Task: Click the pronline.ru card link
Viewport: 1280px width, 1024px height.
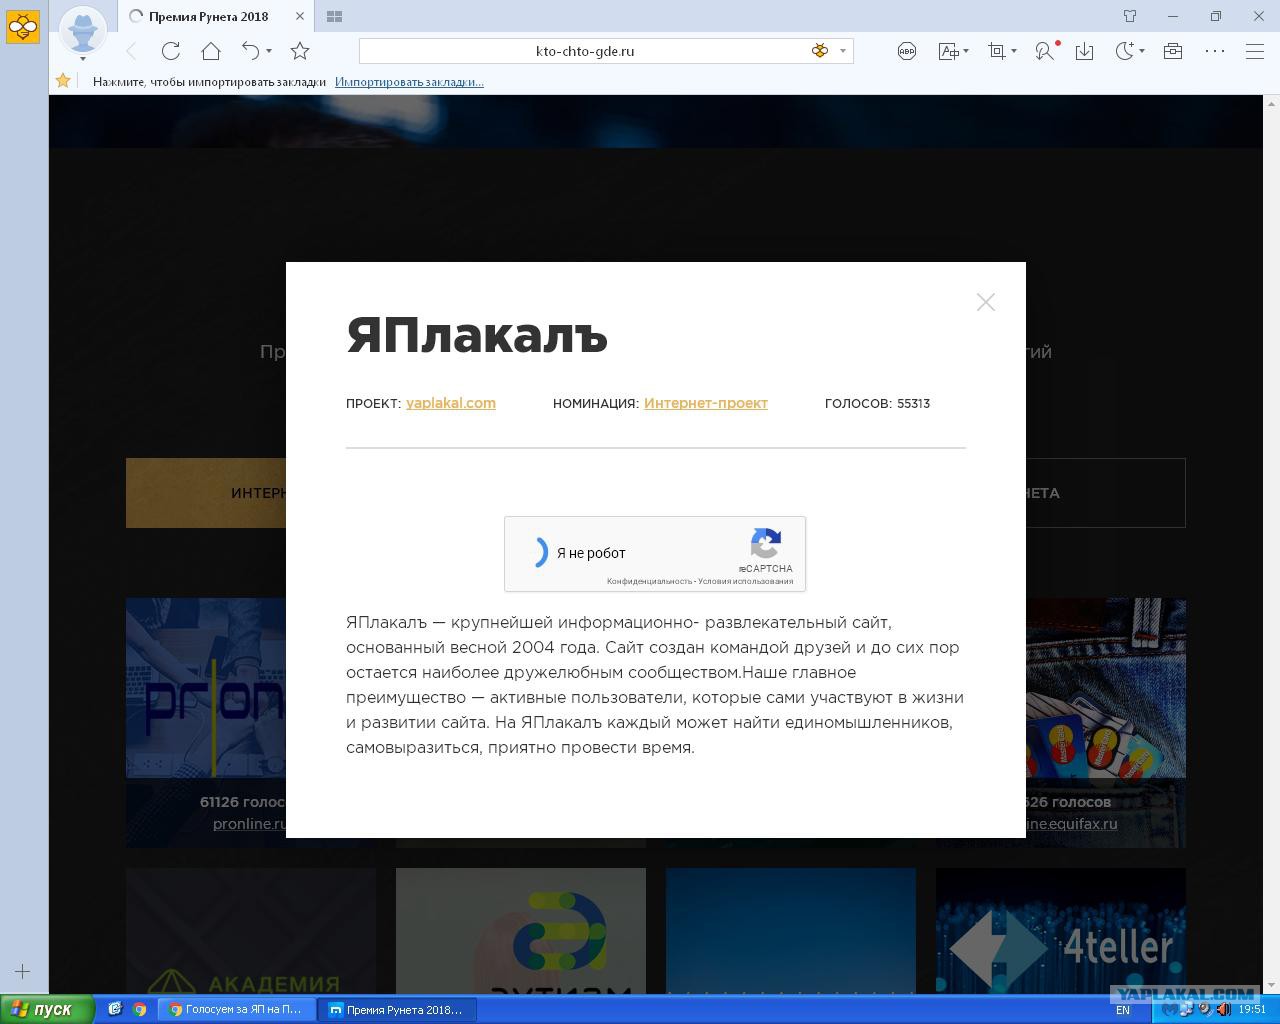Action: pyautogui.click(x=249, y=824)
